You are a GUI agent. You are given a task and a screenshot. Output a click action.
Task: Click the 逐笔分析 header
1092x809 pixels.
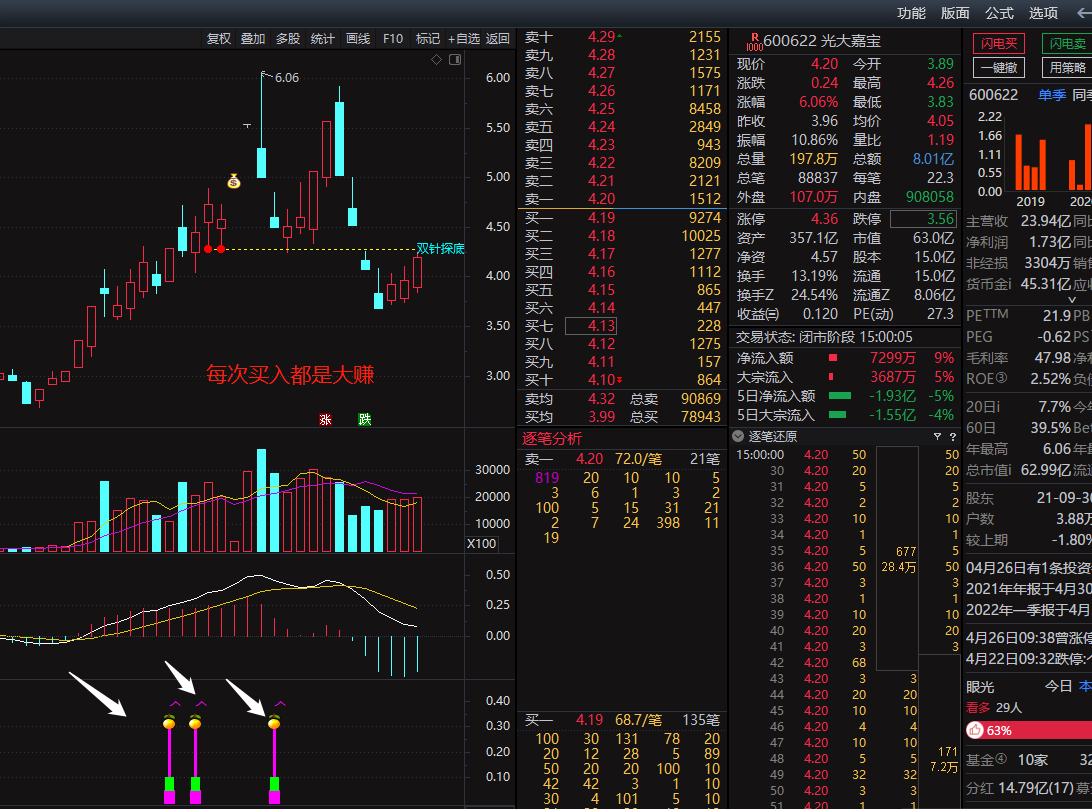coord(552,439)
